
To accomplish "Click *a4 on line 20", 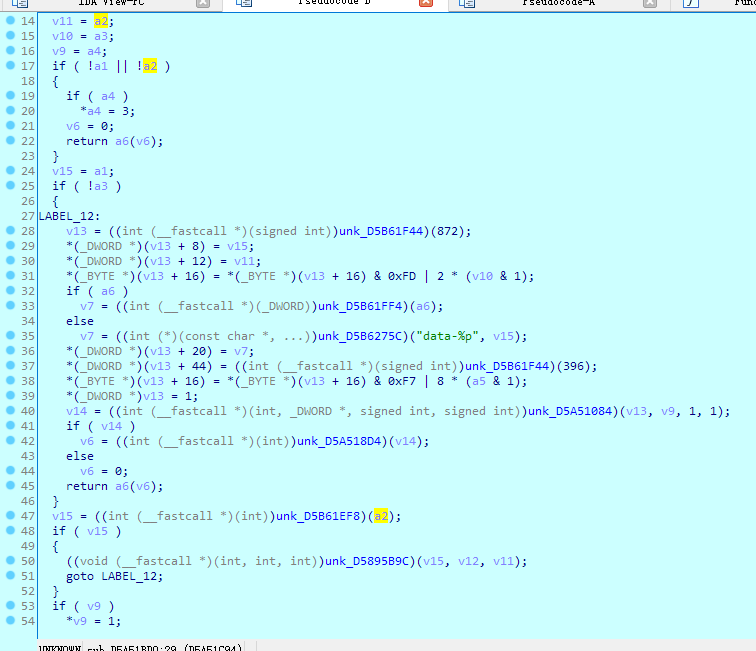I will pyautogui.click(x=91, y=111).
